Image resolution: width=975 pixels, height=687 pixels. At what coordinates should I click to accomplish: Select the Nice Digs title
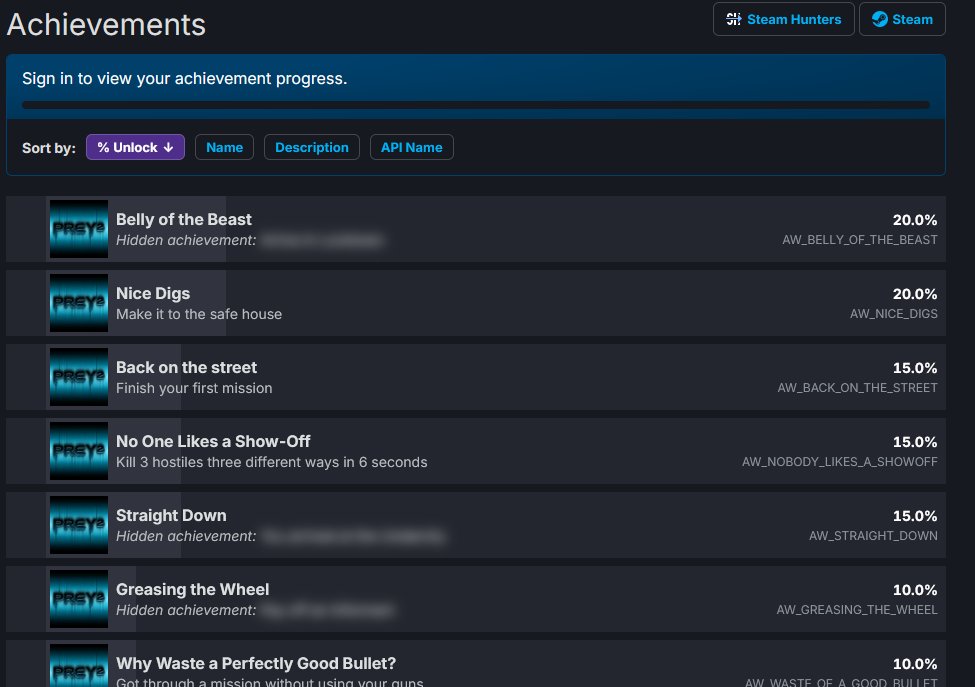[153, 293]
